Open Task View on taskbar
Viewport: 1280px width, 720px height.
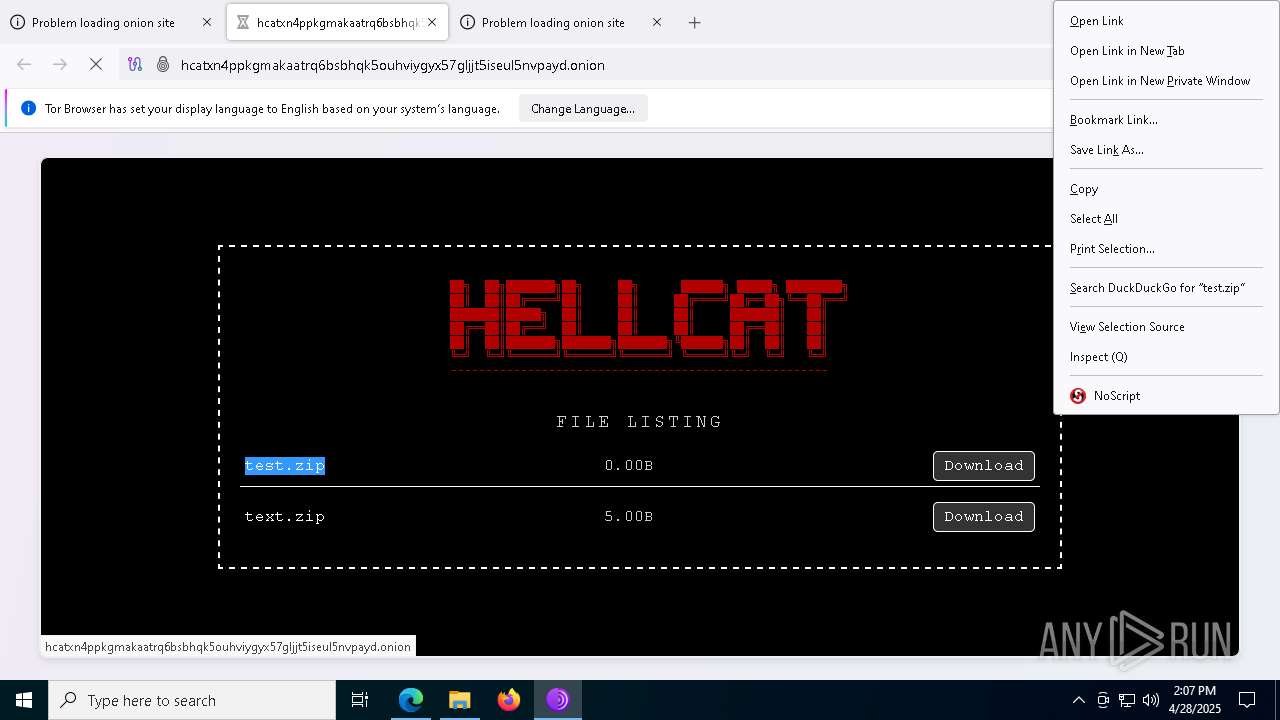coord(360,700)
